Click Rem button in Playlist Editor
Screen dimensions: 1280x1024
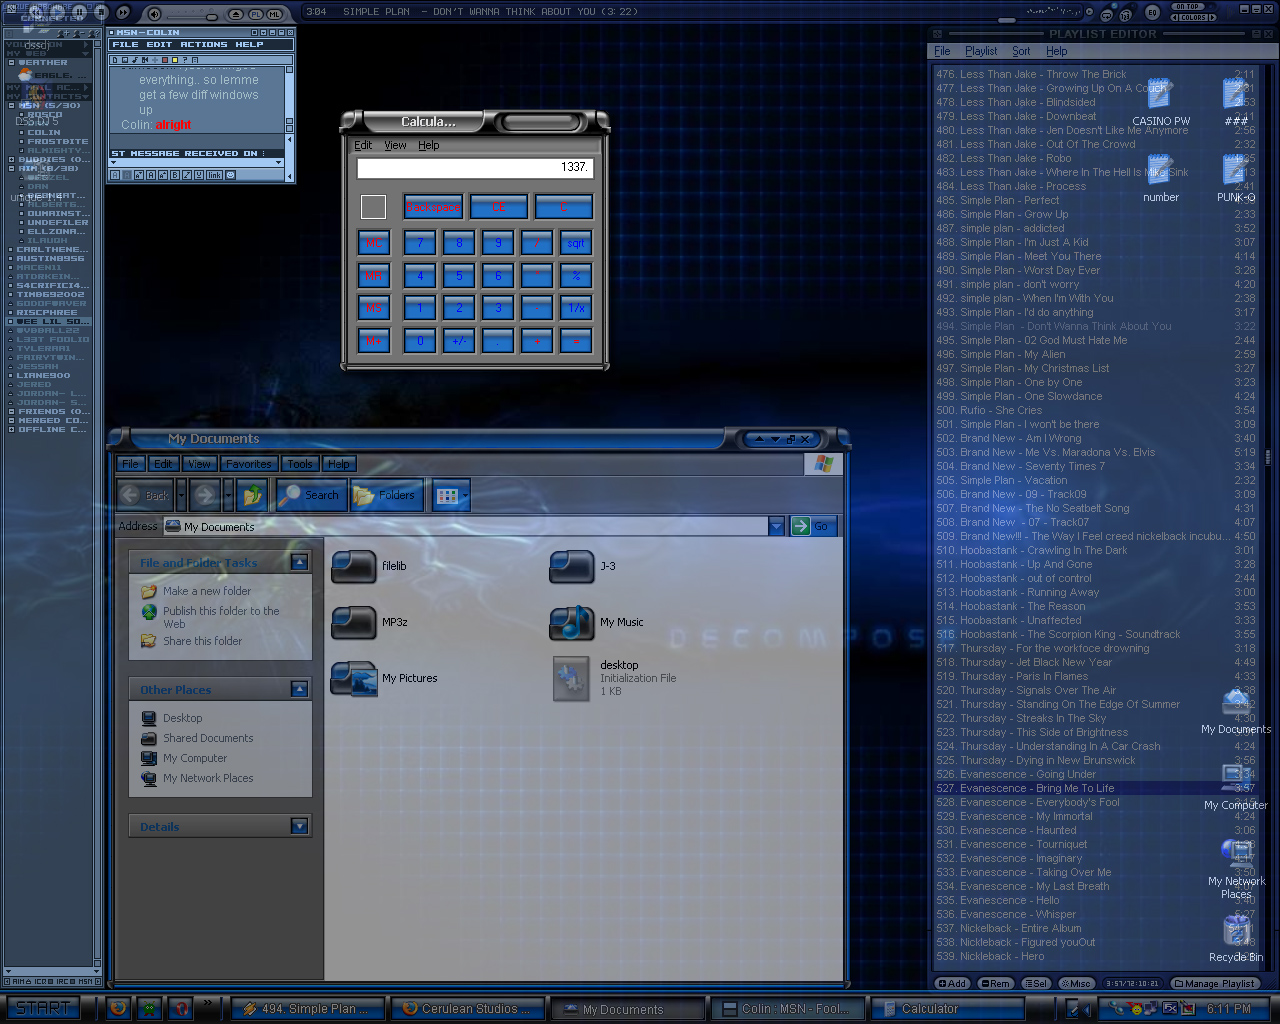click(996, 983)
